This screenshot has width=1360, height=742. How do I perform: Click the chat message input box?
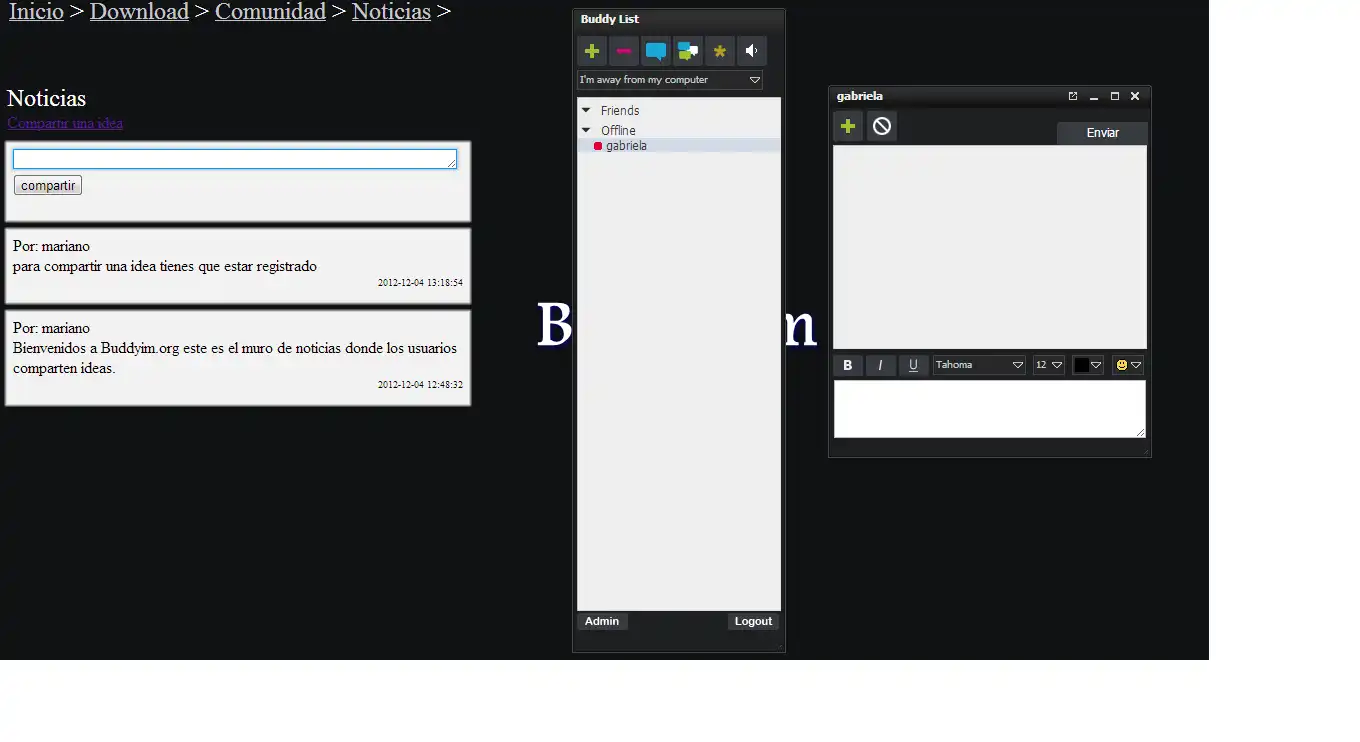(990, 409)
